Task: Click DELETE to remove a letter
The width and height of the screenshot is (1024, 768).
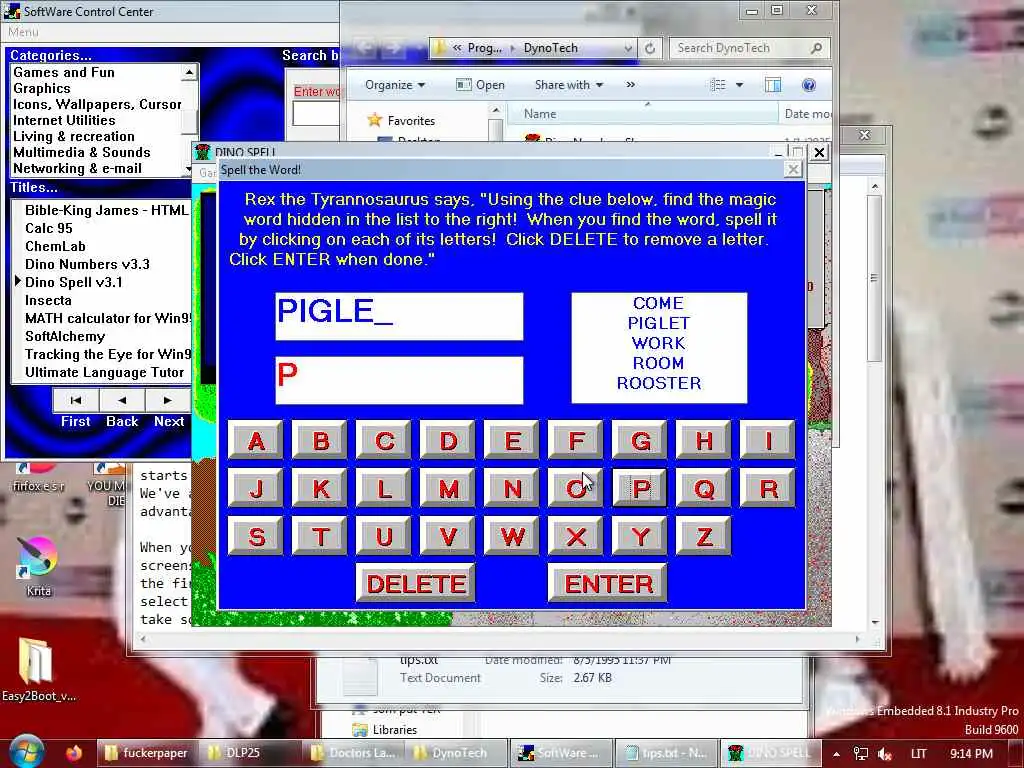Action: coord(416,583)
